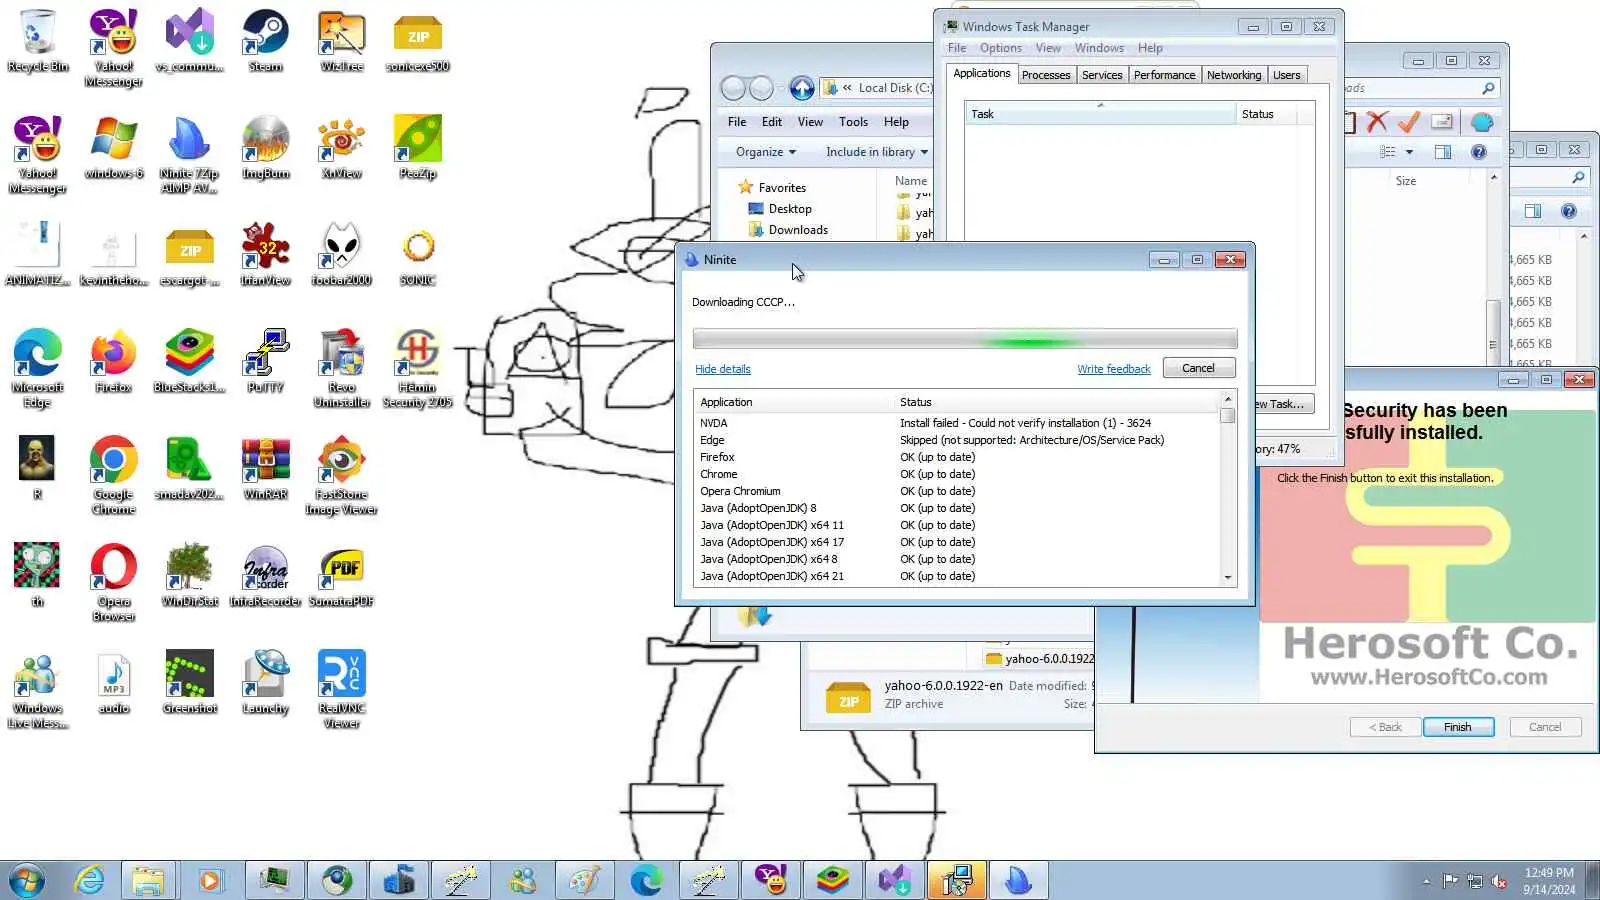Launch XnView from the desktop

[342, 148]
